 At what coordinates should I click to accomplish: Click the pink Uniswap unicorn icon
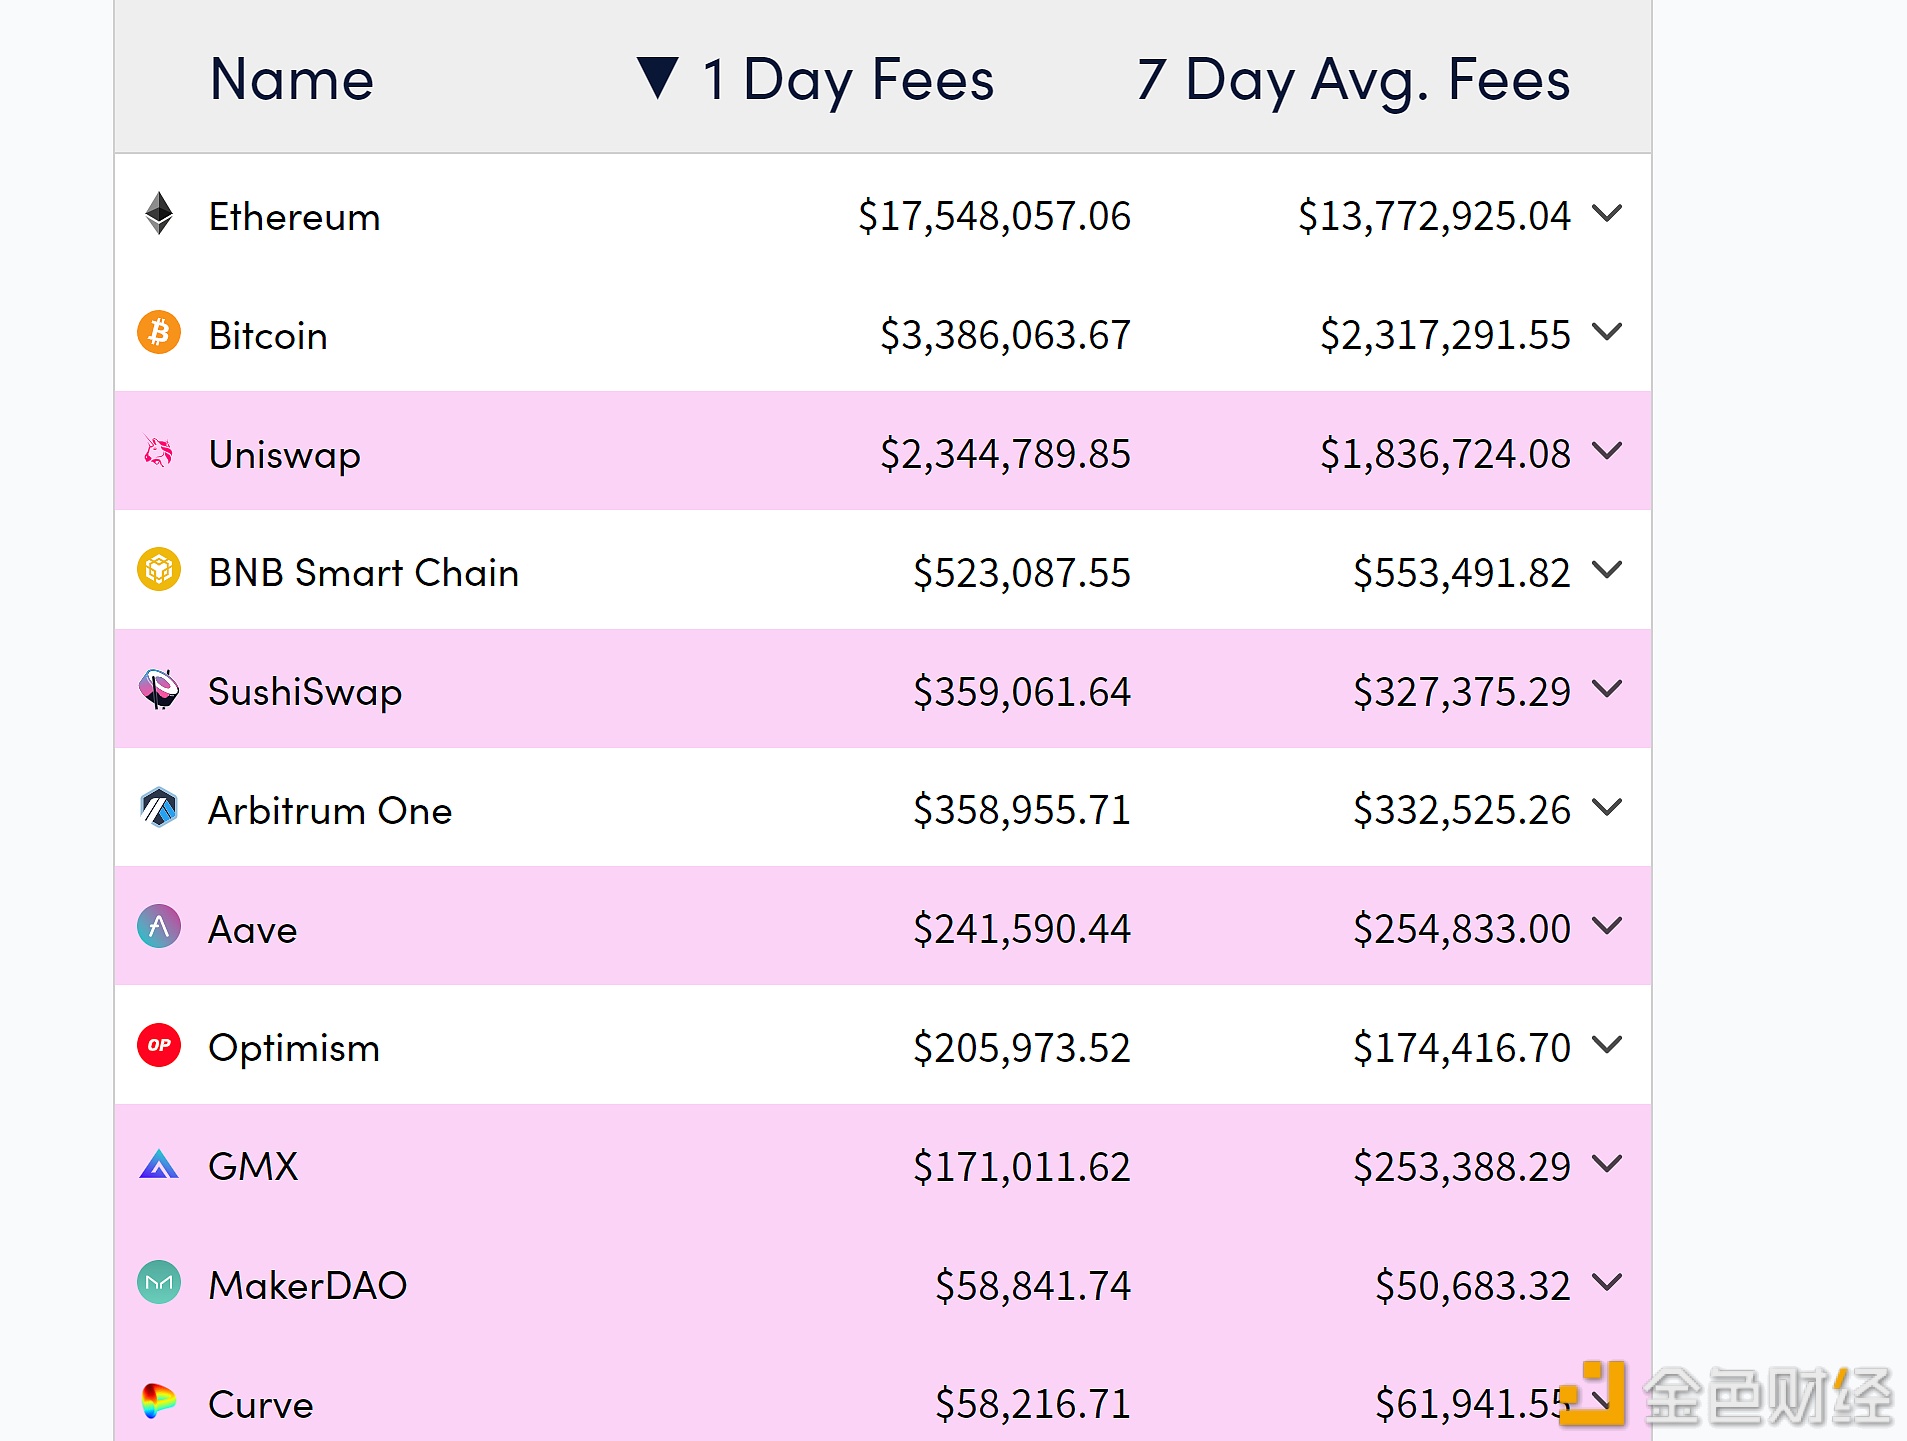pyautogui.click(x=159, y=452)
